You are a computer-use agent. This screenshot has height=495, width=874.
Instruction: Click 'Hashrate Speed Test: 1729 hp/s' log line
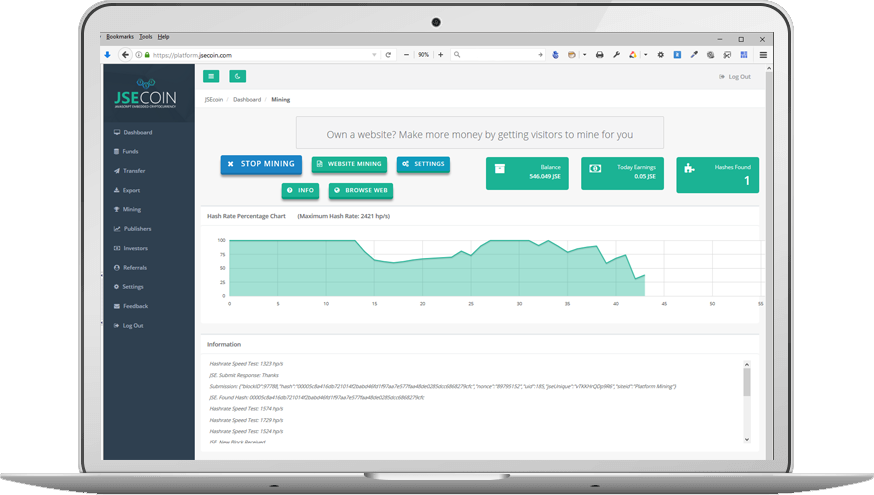point(246,420)
